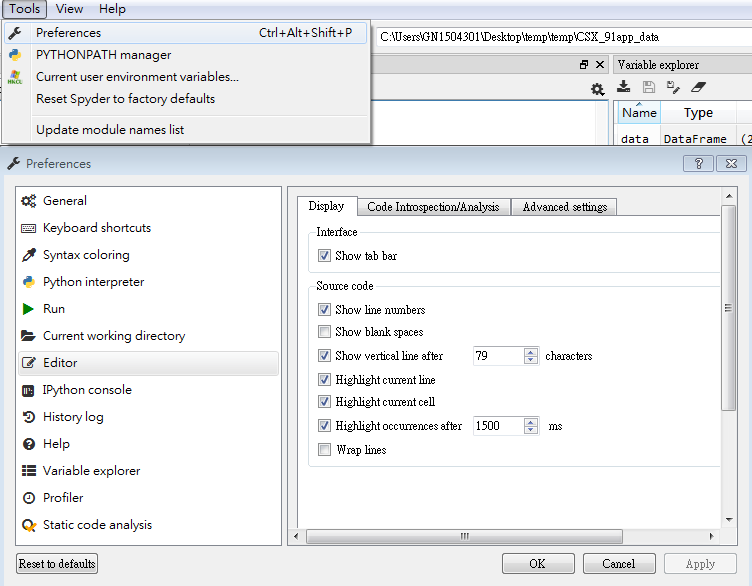Select Python interpreter in the preferences list
The image size is (752, 586).
(93, 282)
